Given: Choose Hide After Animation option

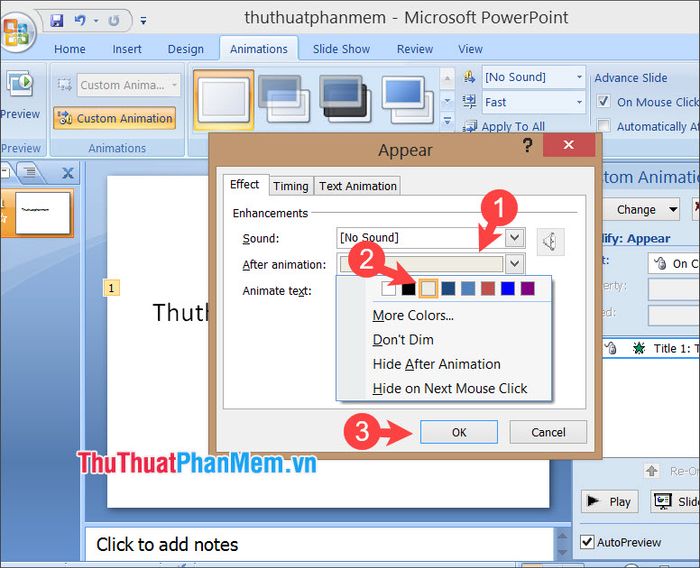Looking at the screenshot, I should point(437,364).
